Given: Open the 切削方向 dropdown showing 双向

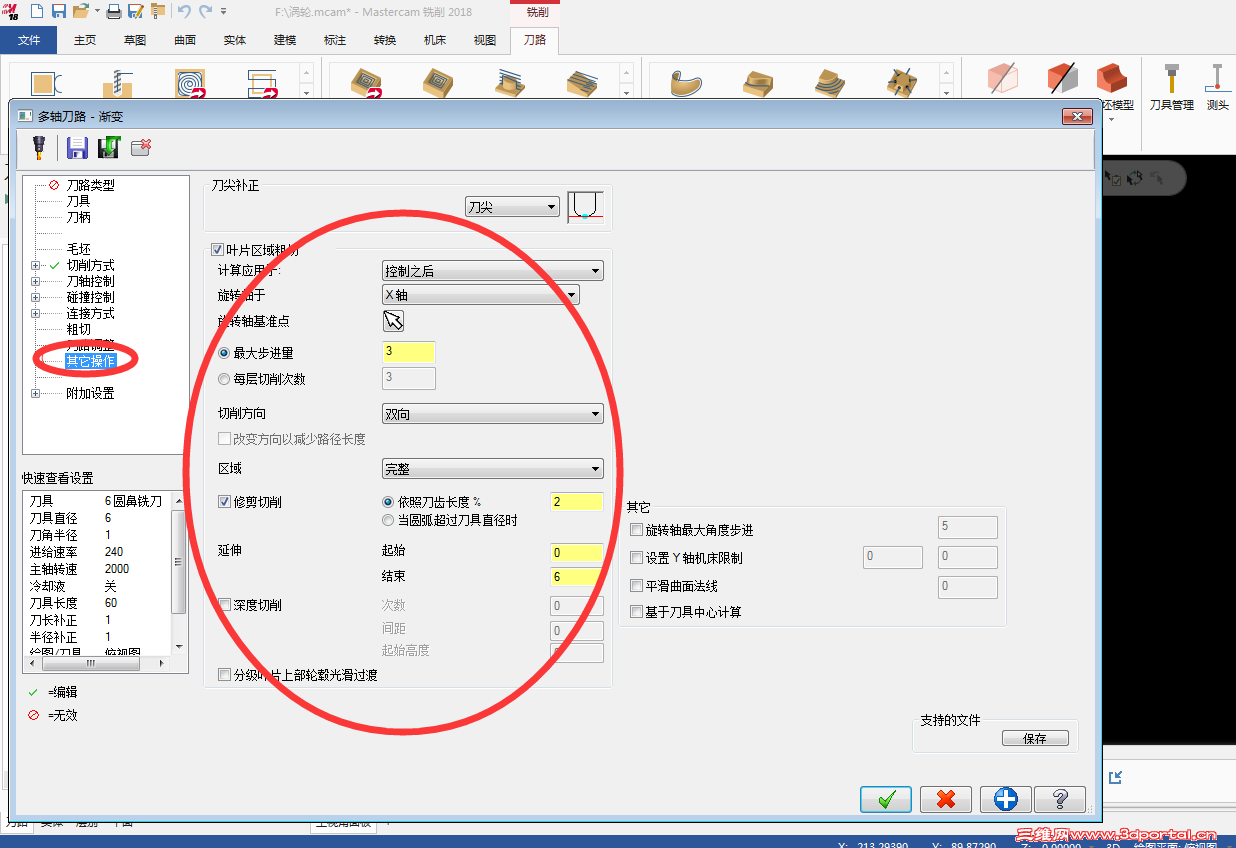Looking at the screenshot, I should [x=493, y=414].
